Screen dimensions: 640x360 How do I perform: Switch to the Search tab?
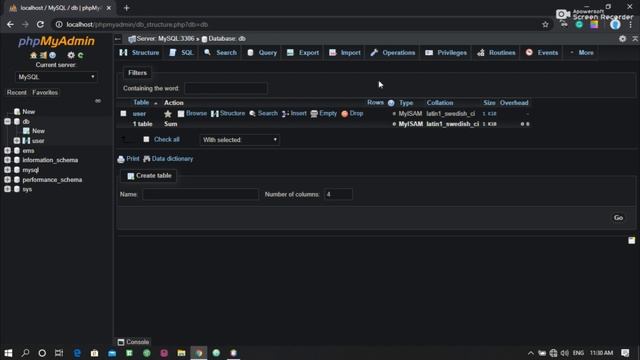pyautogui.click(x=220, y=53)
